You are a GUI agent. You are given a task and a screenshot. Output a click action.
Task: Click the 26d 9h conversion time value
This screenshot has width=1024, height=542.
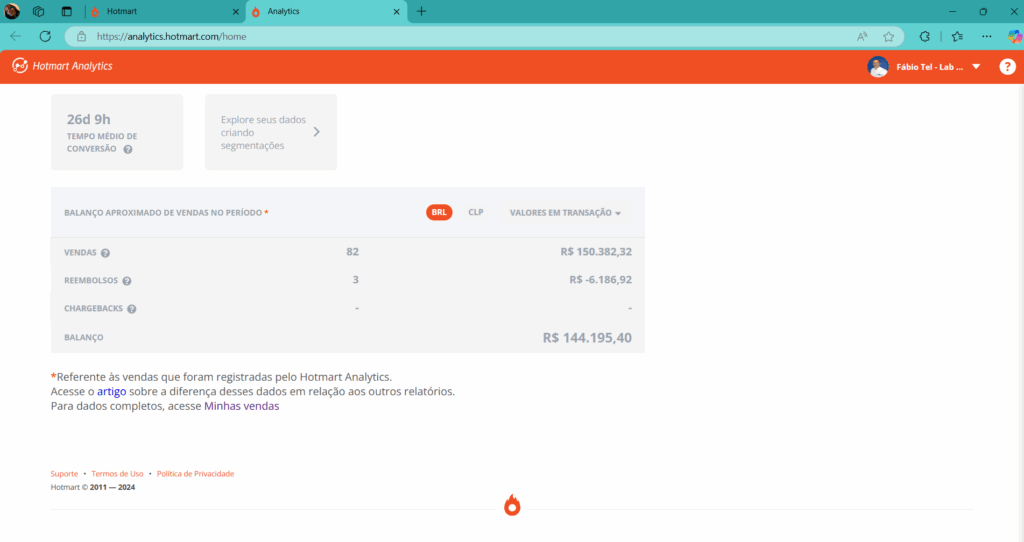[x=88, y=120]
